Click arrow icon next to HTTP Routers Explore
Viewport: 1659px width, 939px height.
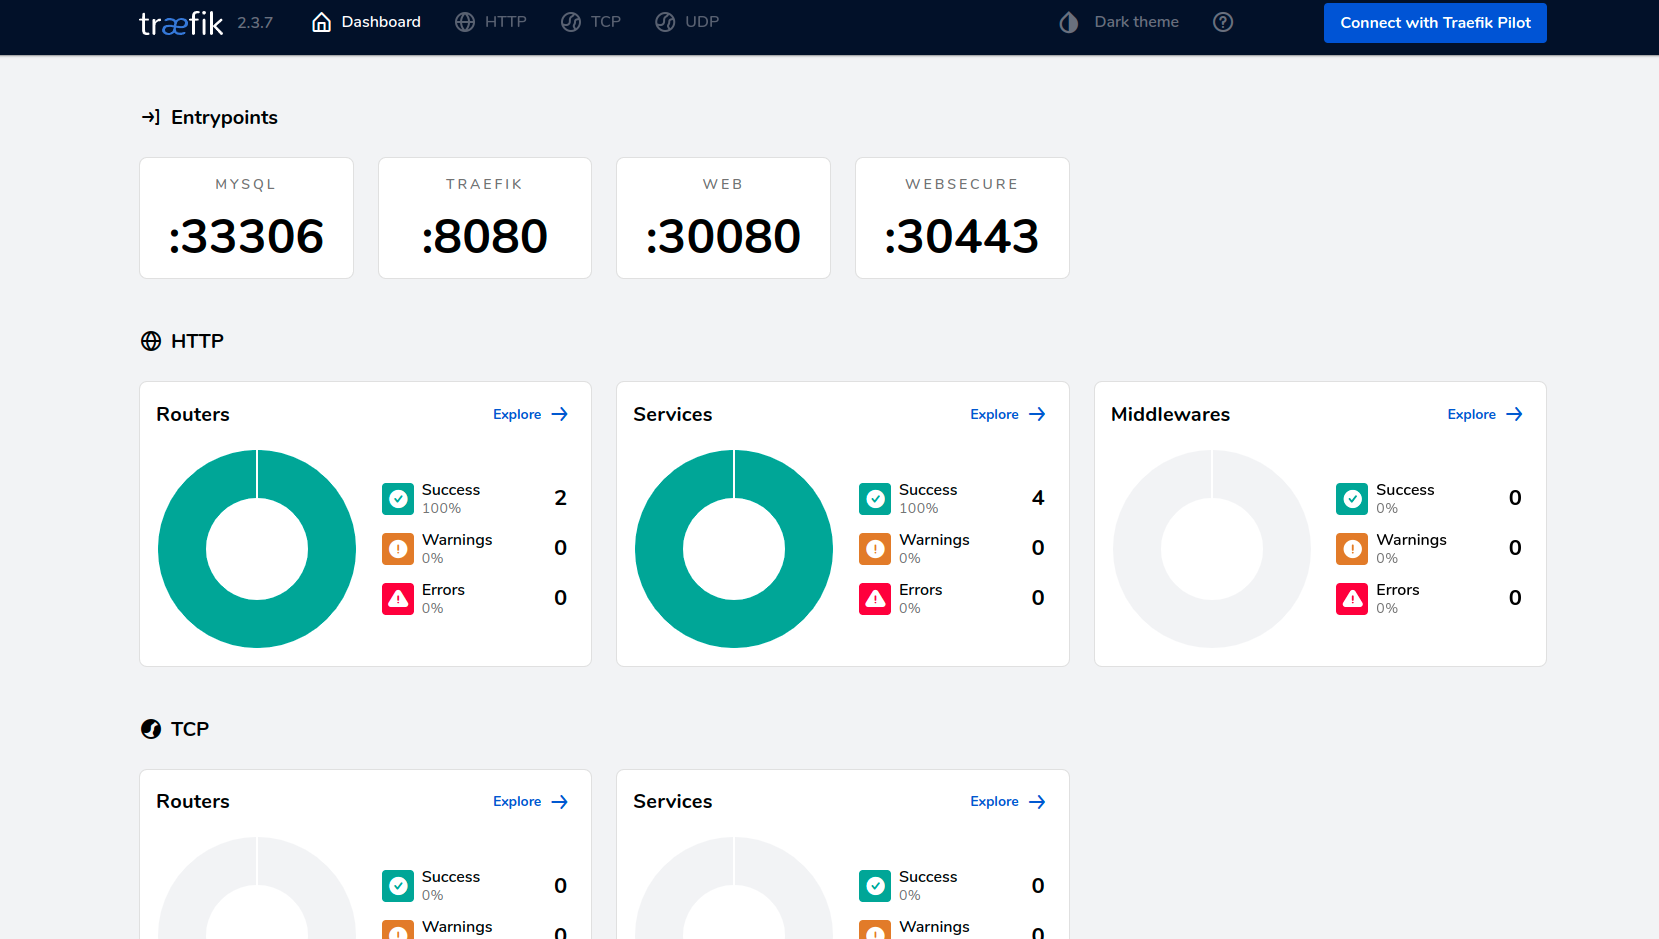click(x=560, y=414)
